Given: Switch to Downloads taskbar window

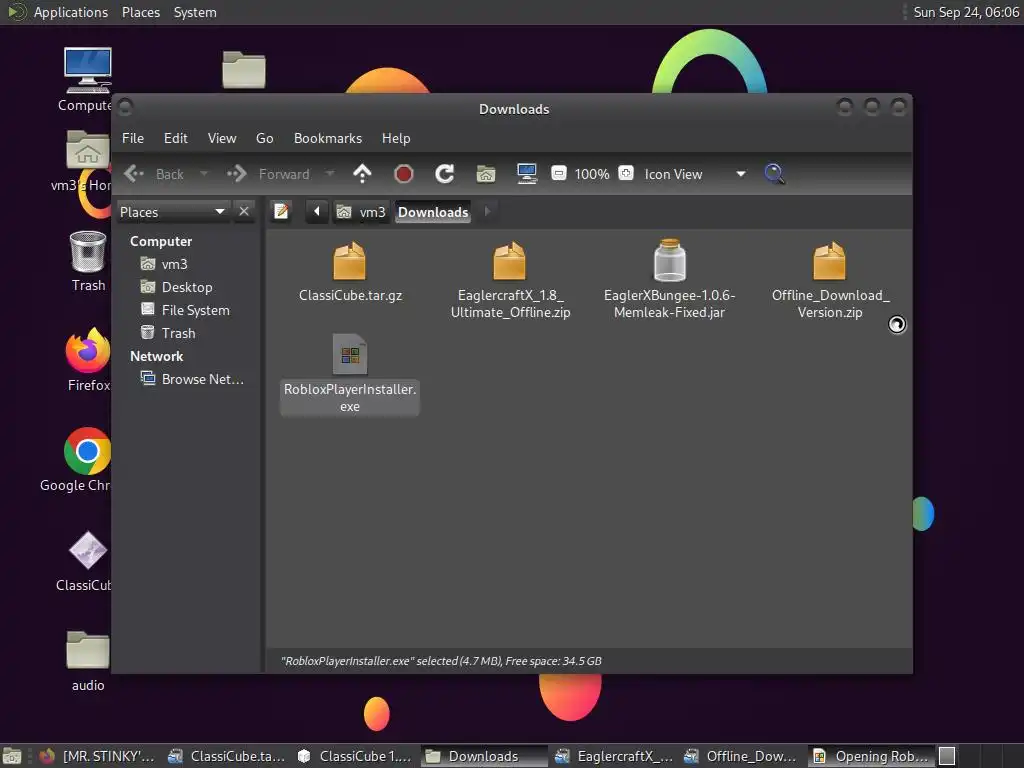Looking at the screenshot, I should (484, 756).
